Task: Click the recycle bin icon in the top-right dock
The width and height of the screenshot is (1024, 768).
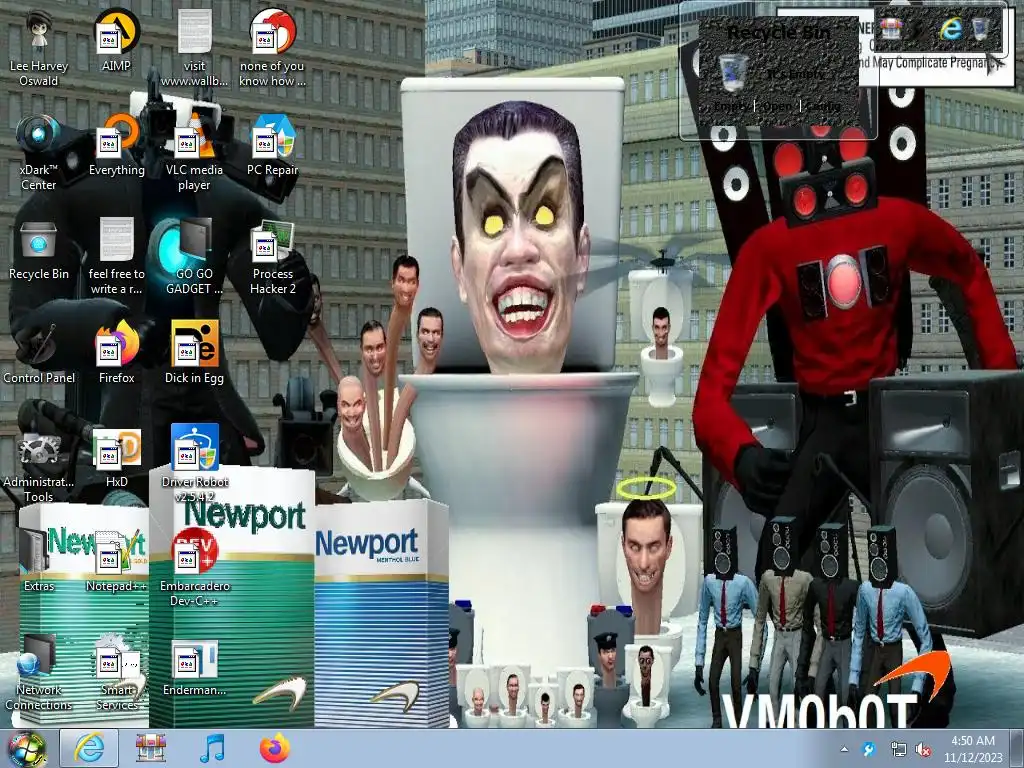Action: (x=980, y=29)
